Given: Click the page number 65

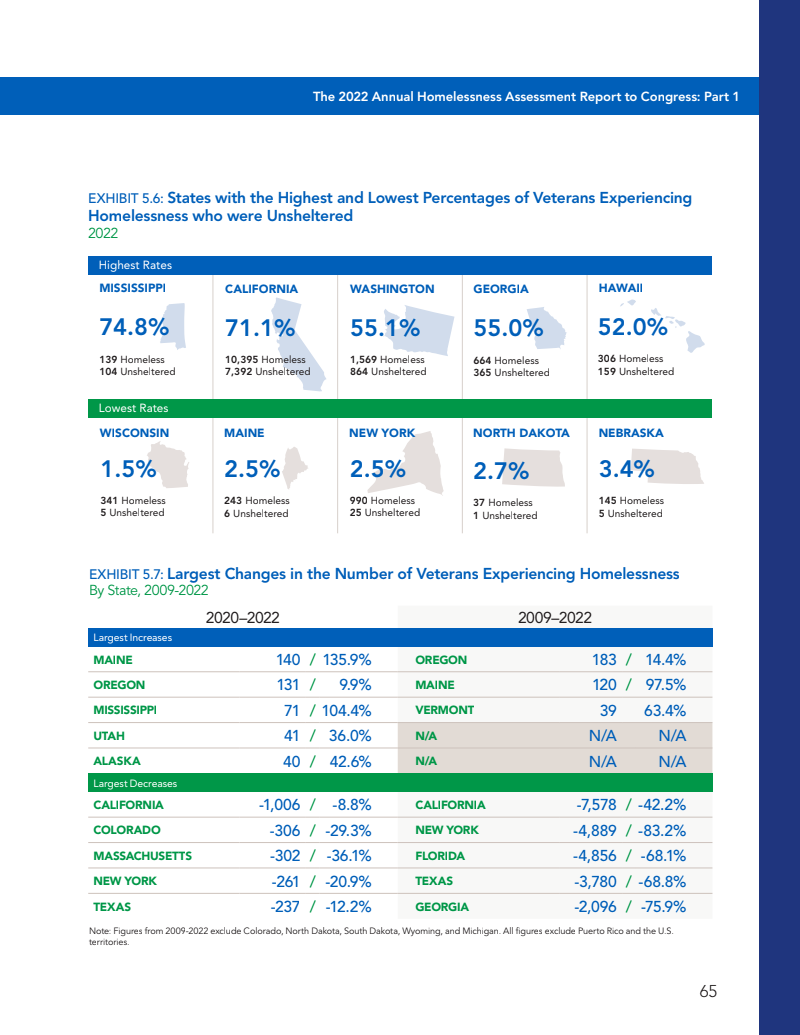Looking at the screenshot, I should point(708,991).
